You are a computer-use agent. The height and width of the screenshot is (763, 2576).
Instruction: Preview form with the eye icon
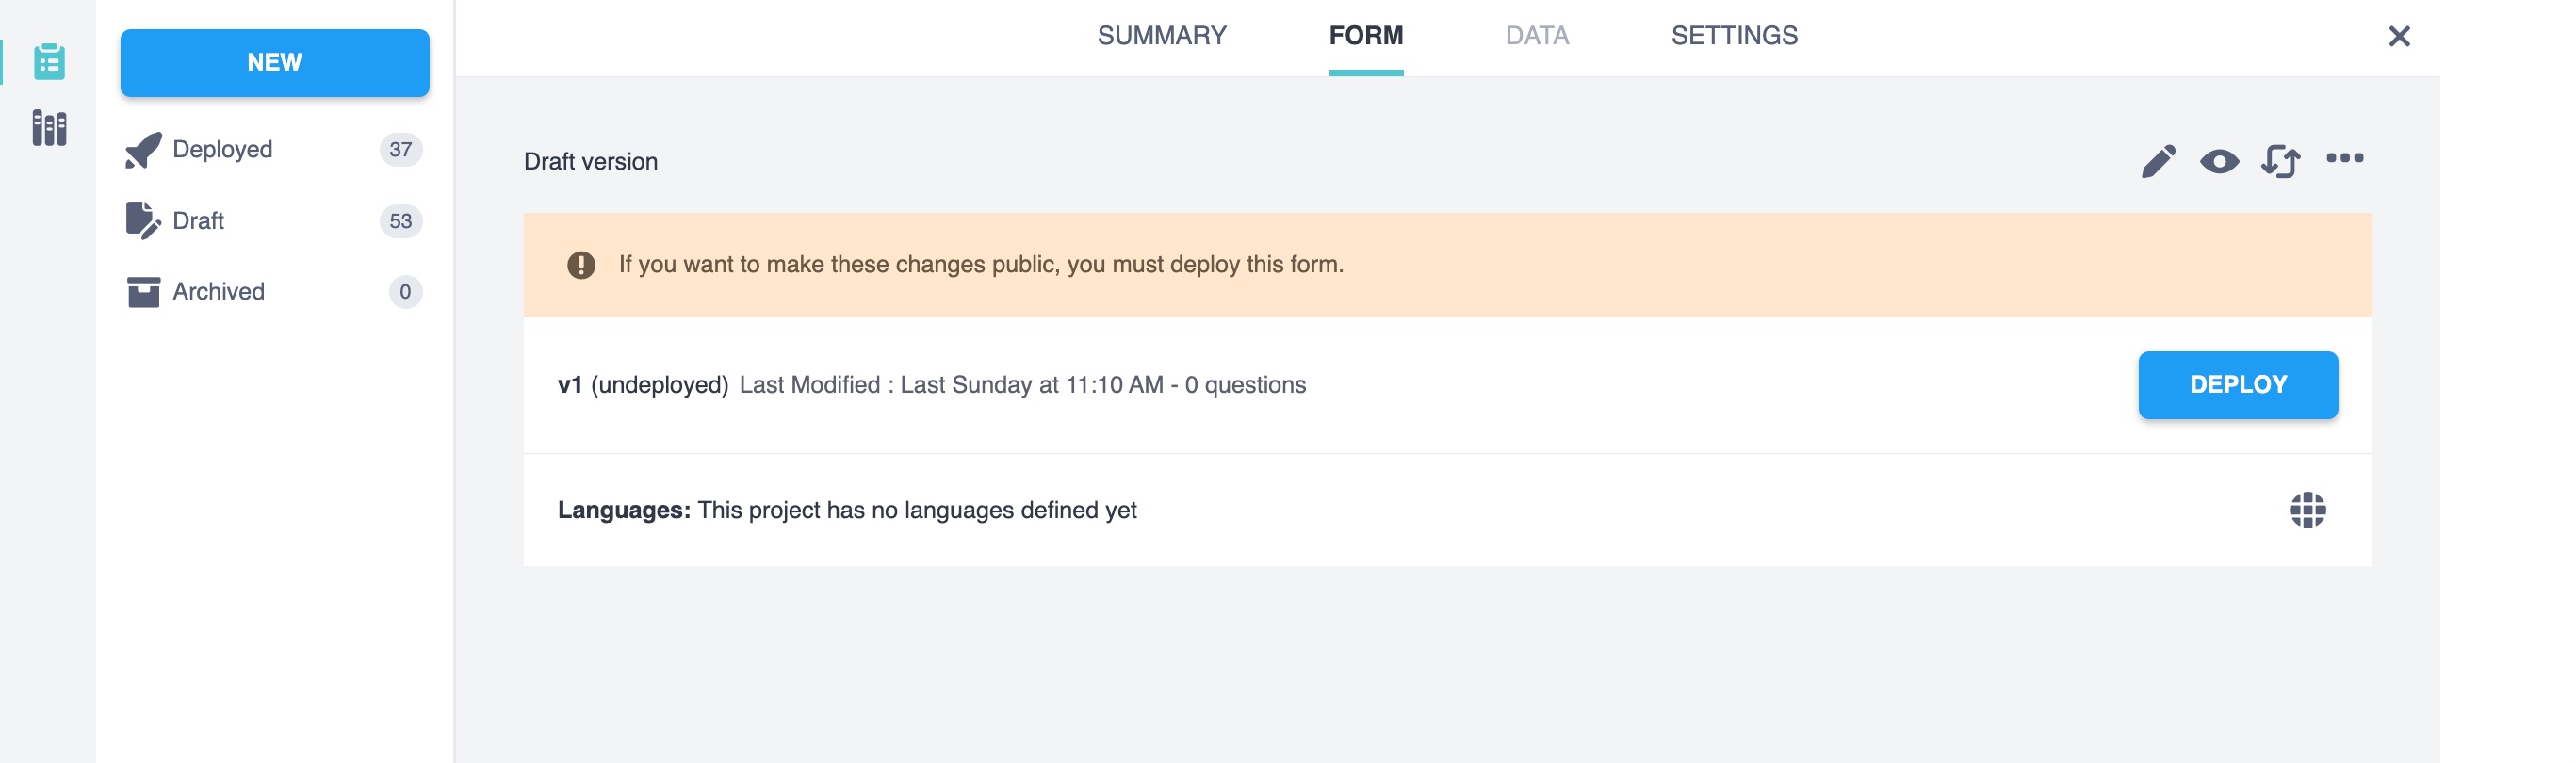tap(2219, 161)
